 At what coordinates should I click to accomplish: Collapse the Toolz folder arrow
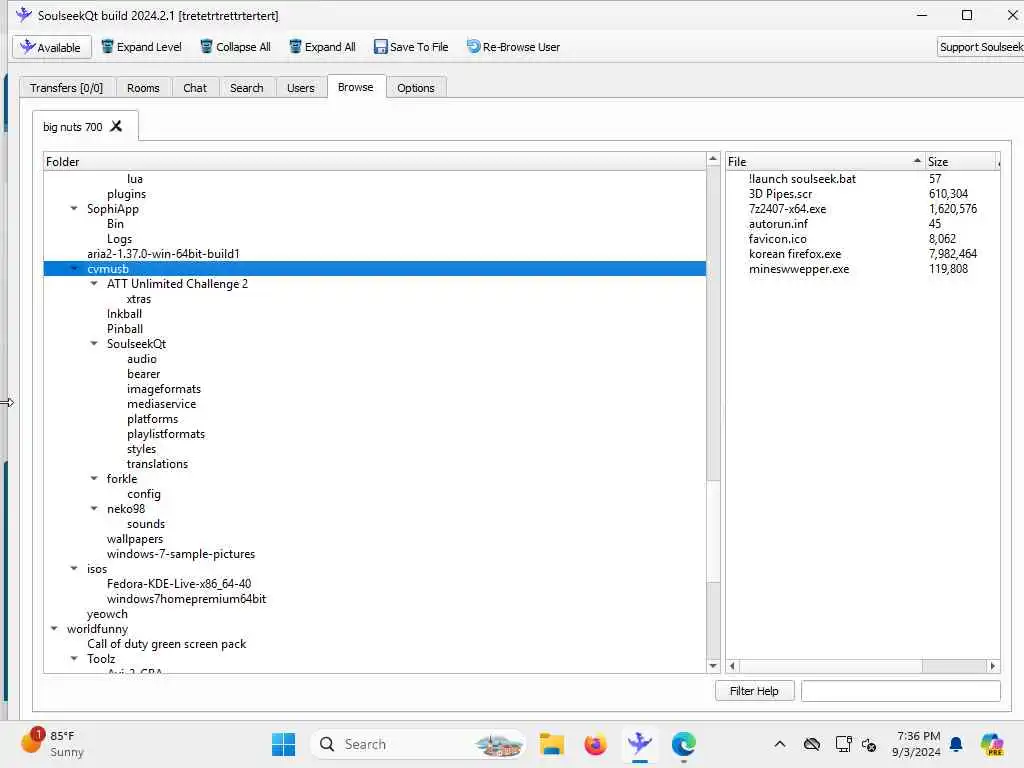pyautogui.click(x=74, y=659)
